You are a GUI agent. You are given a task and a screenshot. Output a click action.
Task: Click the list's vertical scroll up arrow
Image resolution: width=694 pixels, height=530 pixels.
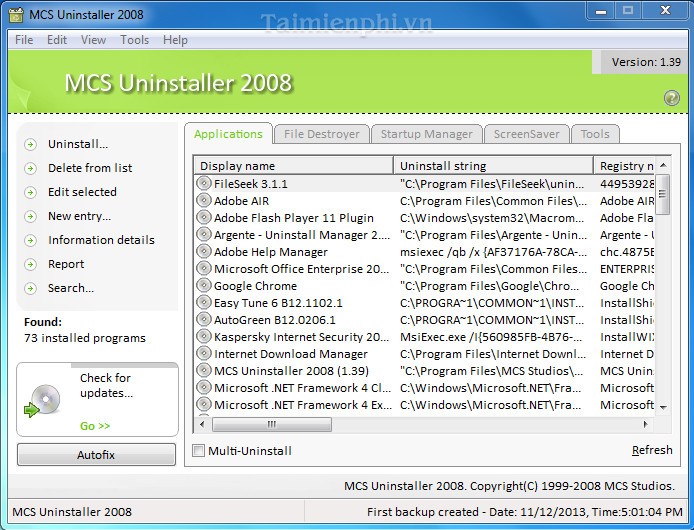coord(663,165)
